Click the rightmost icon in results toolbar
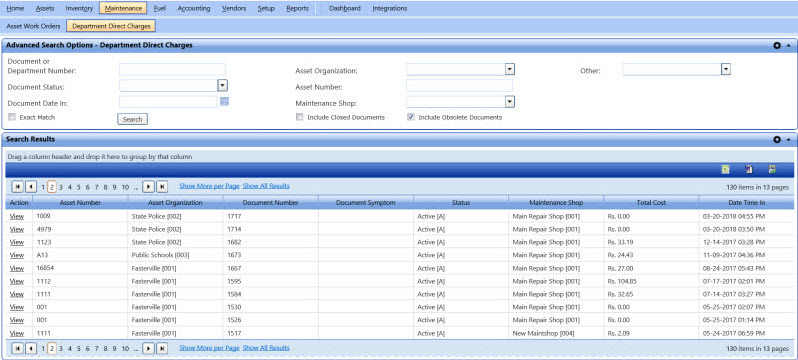798x360 pixels. click(x=772, y=170)
